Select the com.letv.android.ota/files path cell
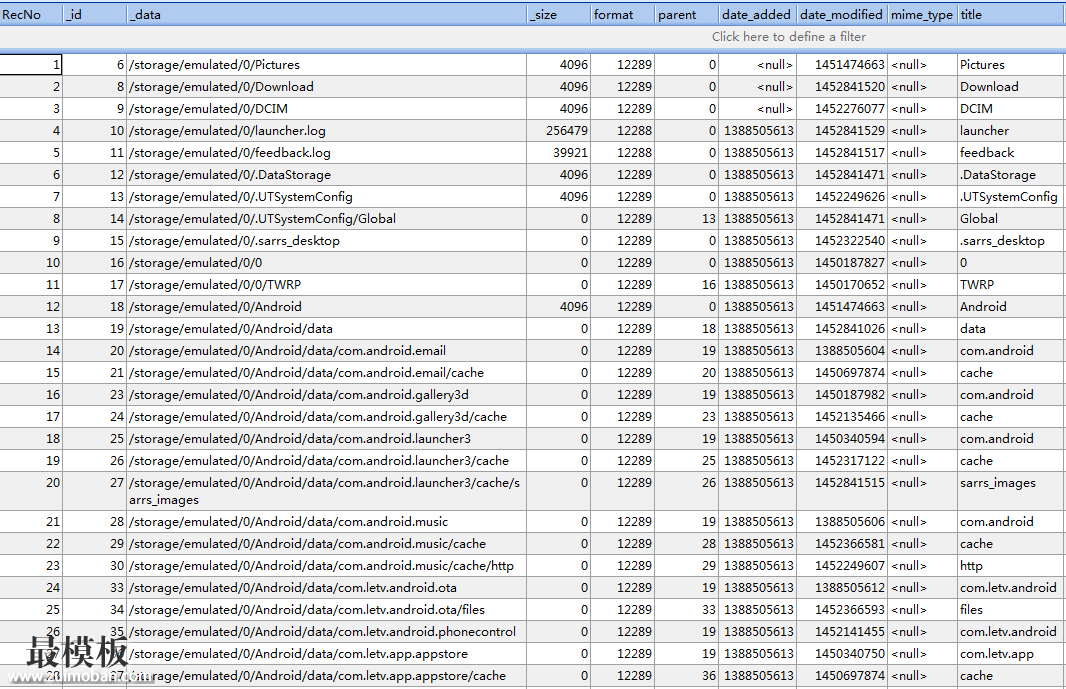This screenshot has width=1066, height=689. pos(327,609)
